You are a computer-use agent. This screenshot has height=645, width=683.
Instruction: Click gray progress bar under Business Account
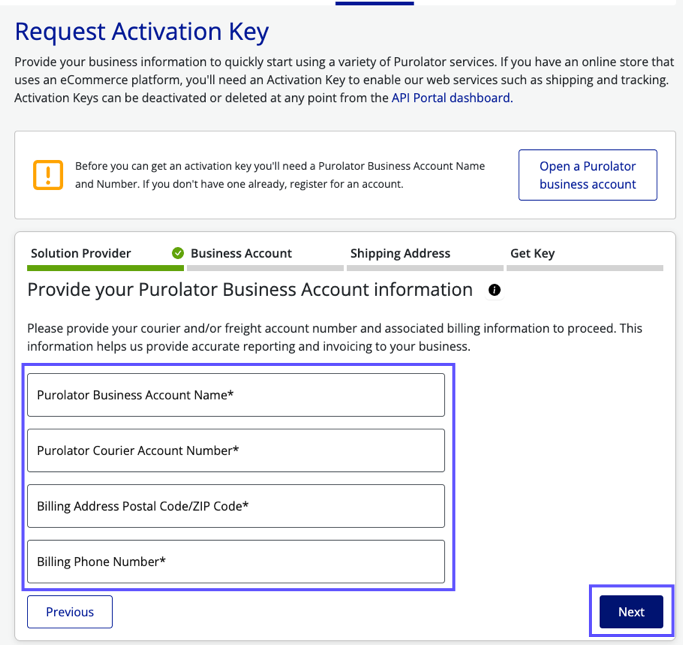click(x=263, y=268)
